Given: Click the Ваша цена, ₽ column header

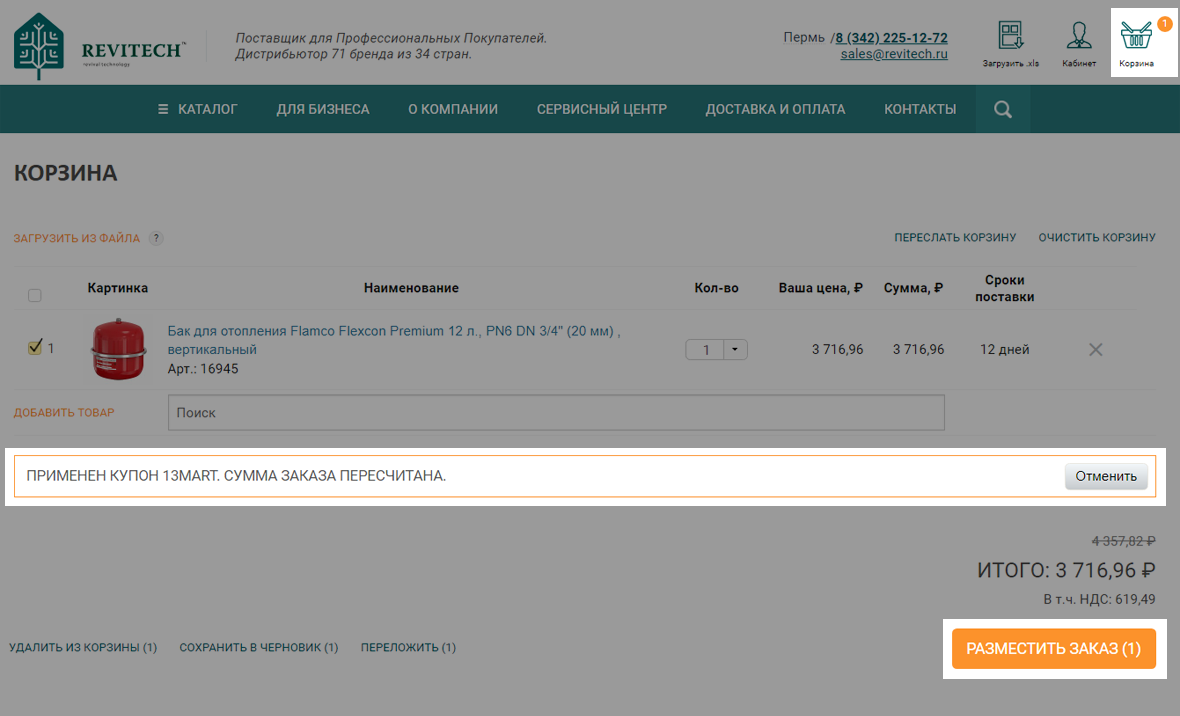Looking at the screenshot, I should [x=820, y=288].
